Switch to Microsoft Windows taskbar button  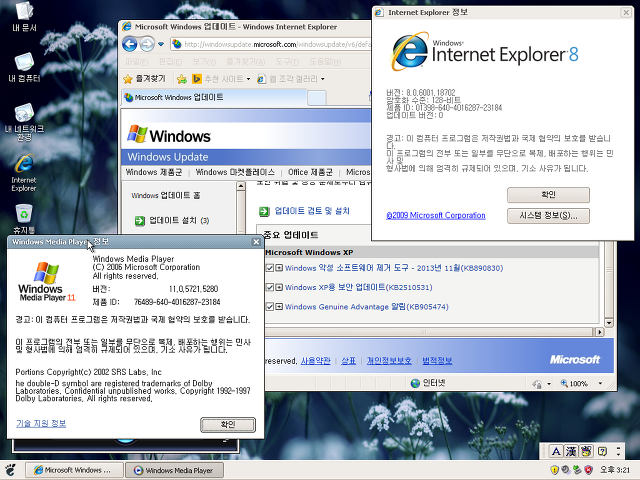74,470
